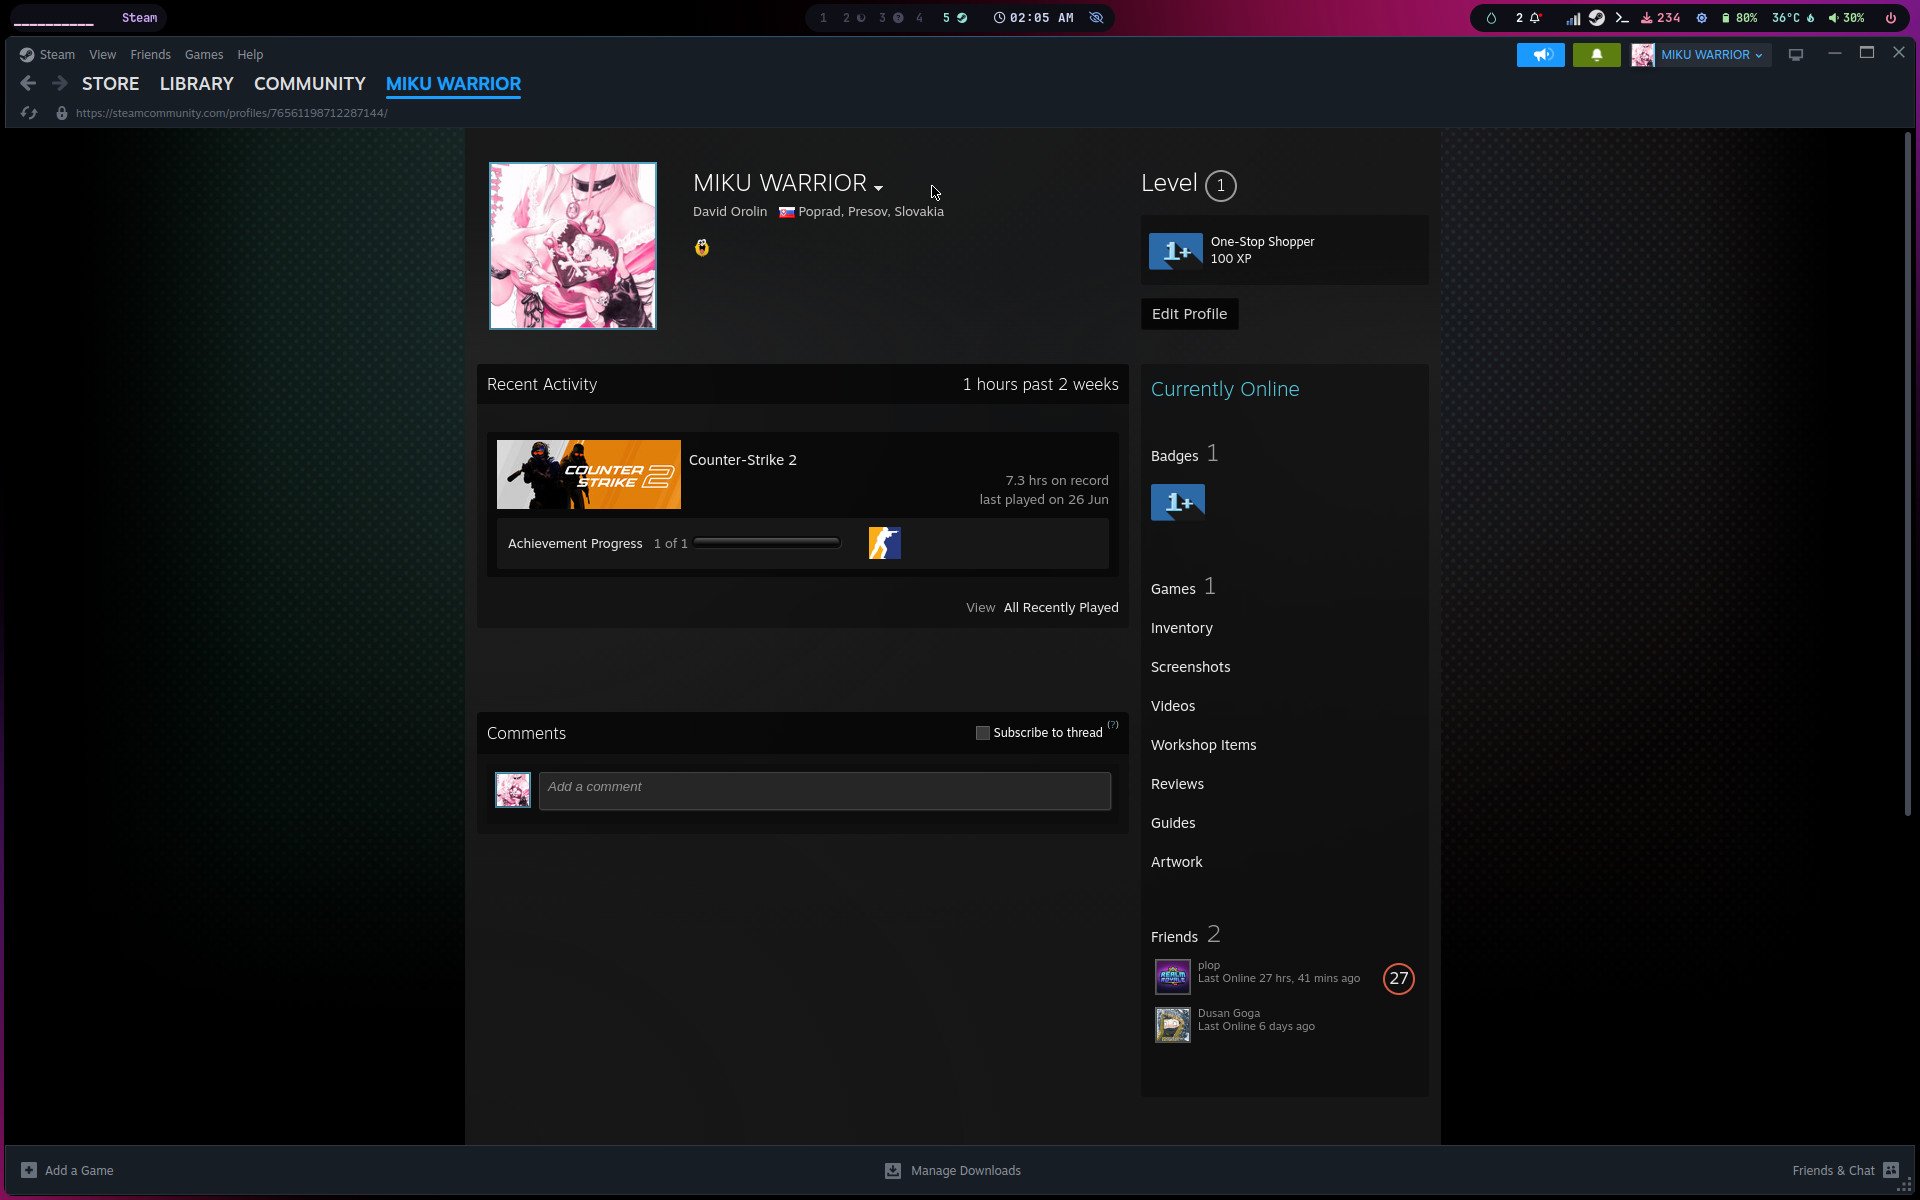
Task: Toggle Subscribe to thread checkbox
Action: pos(983,733)
